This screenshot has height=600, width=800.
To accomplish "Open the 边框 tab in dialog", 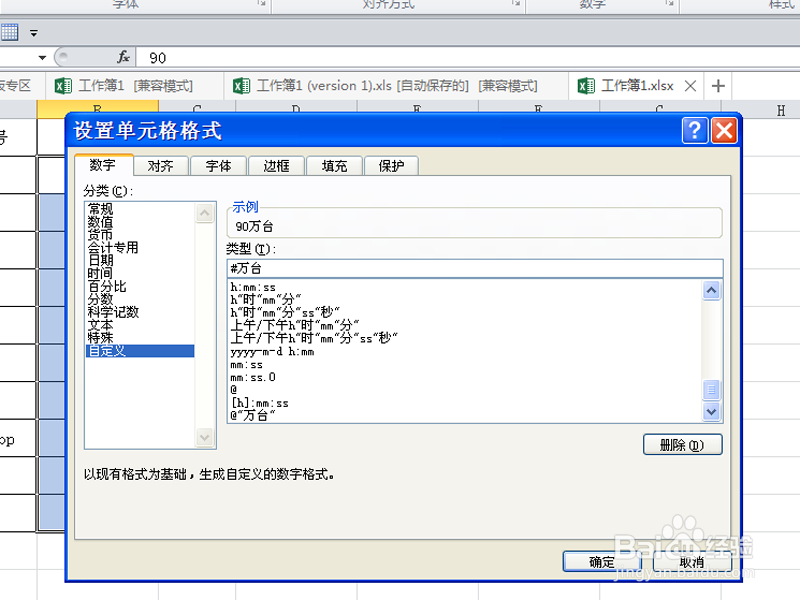I will 276,166.
